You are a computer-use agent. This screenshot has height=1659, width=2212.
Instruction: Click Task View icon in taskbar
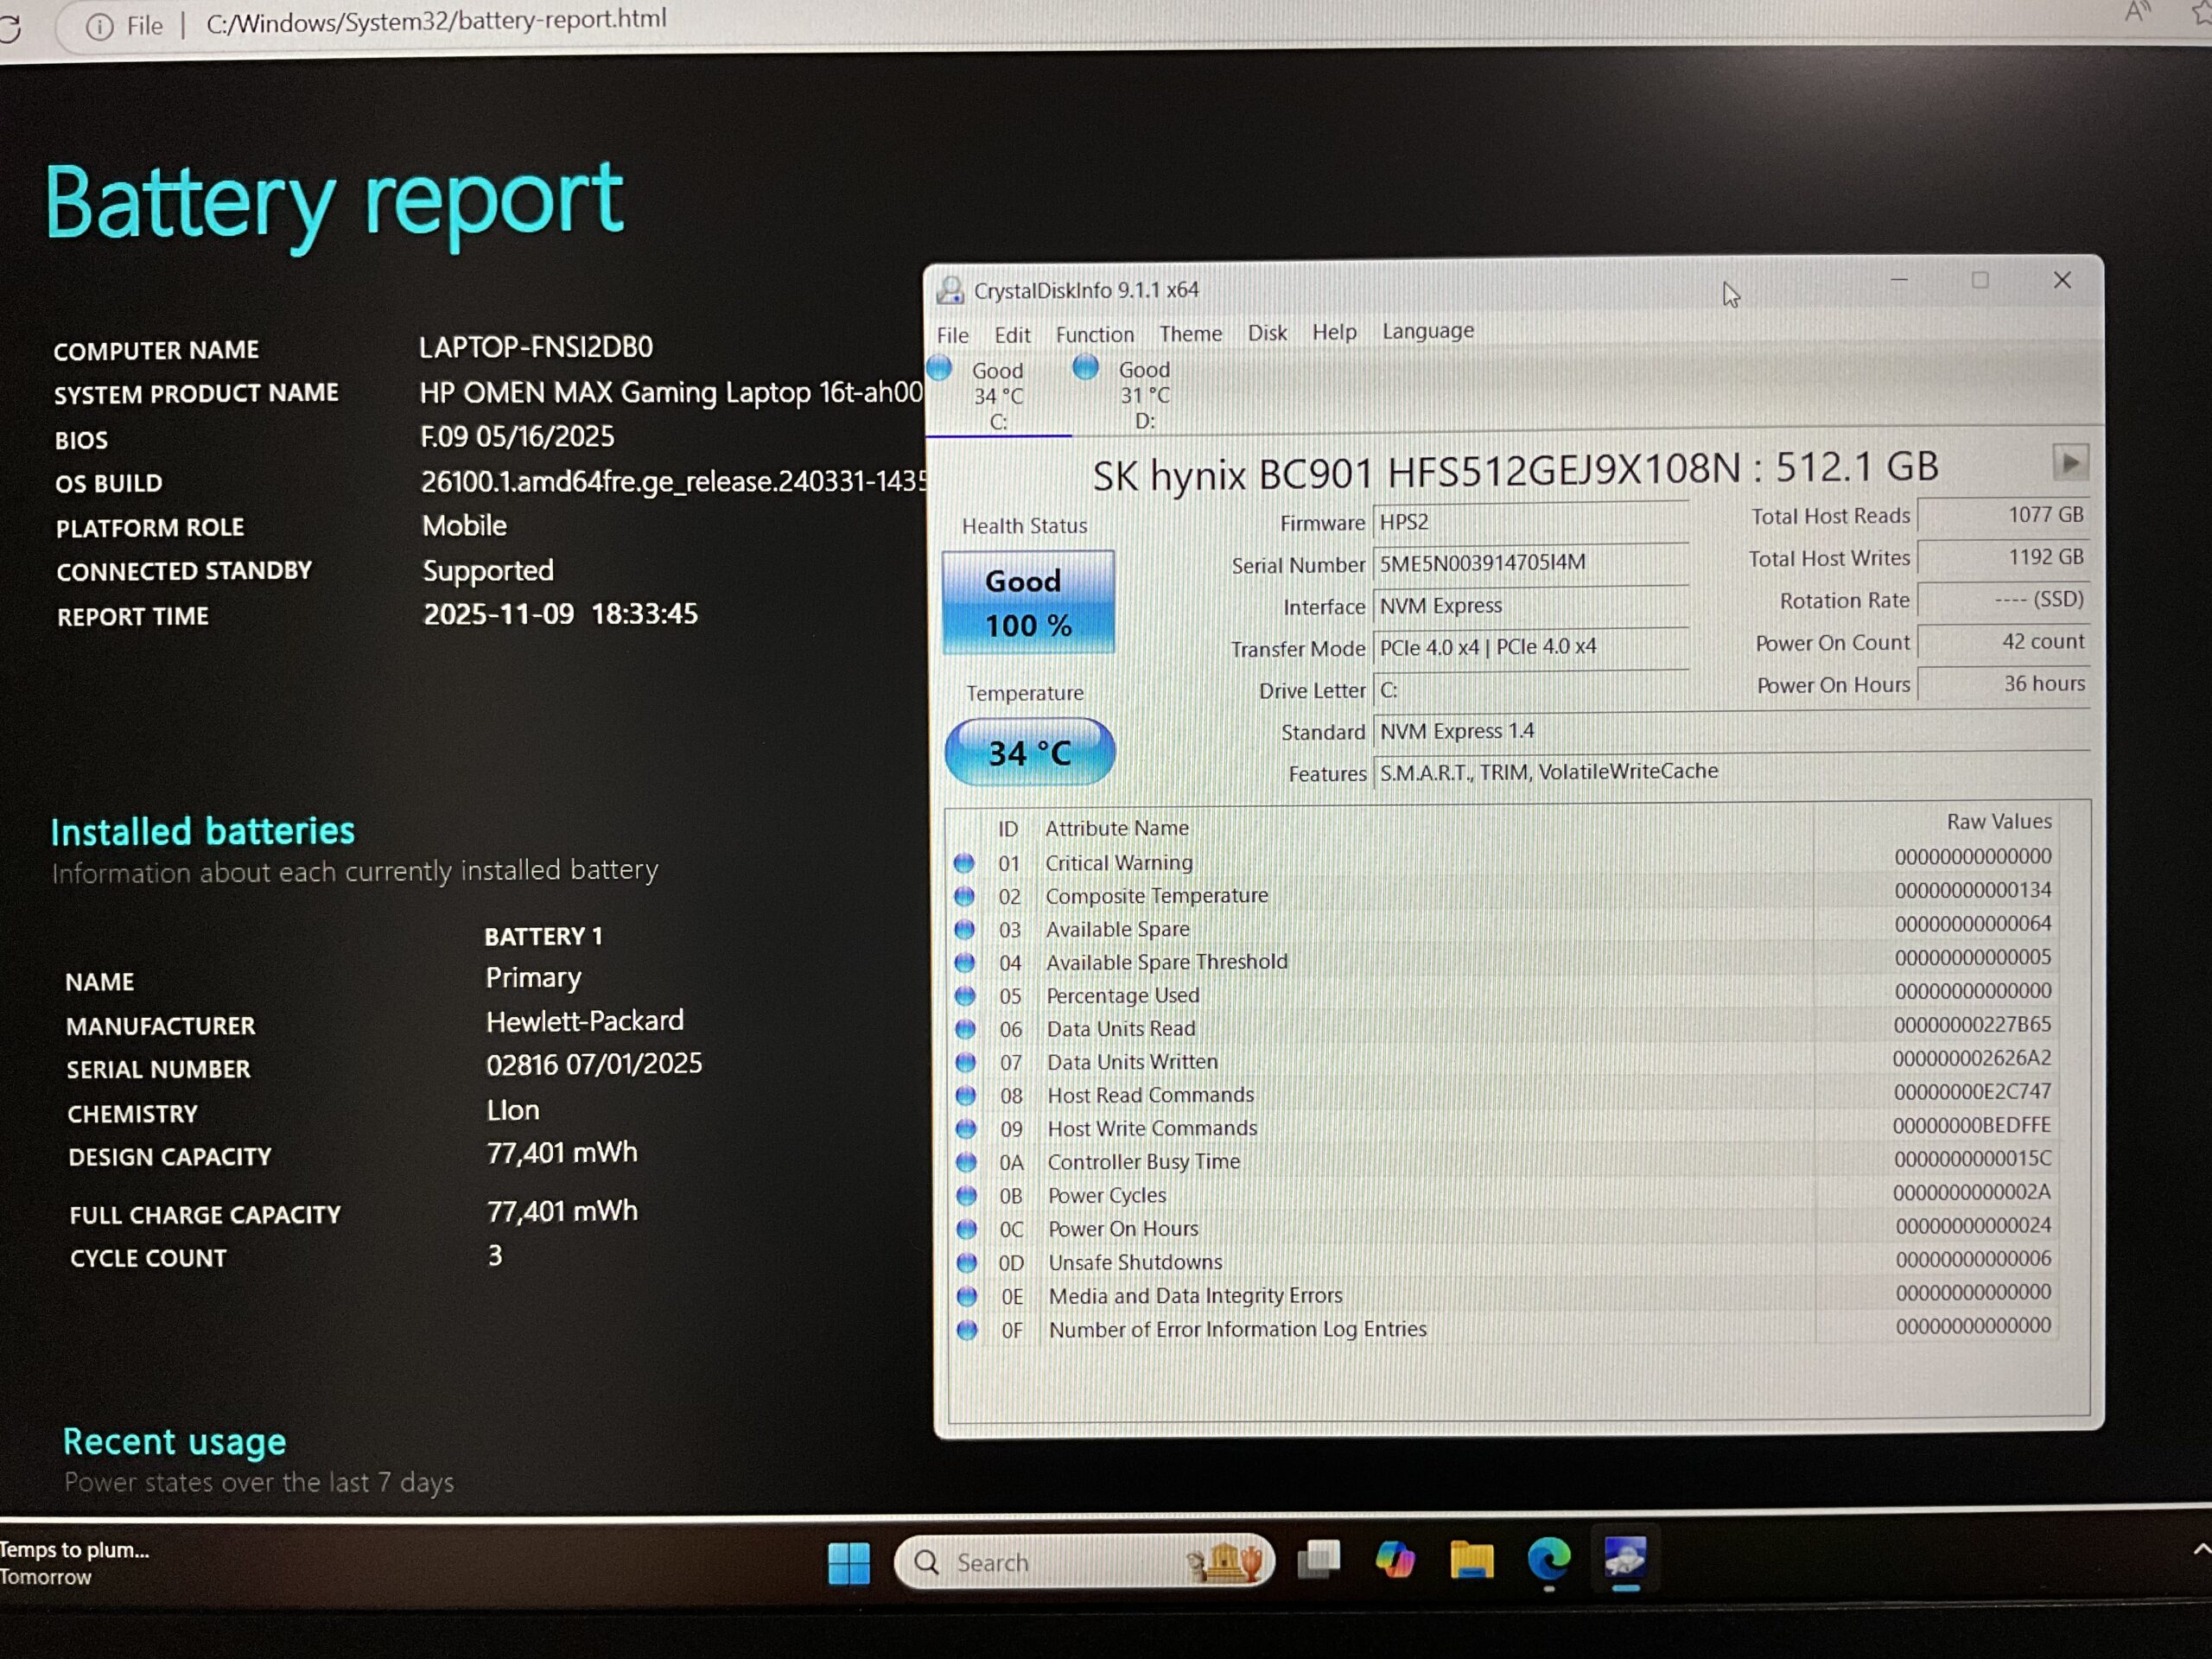1318,1560
